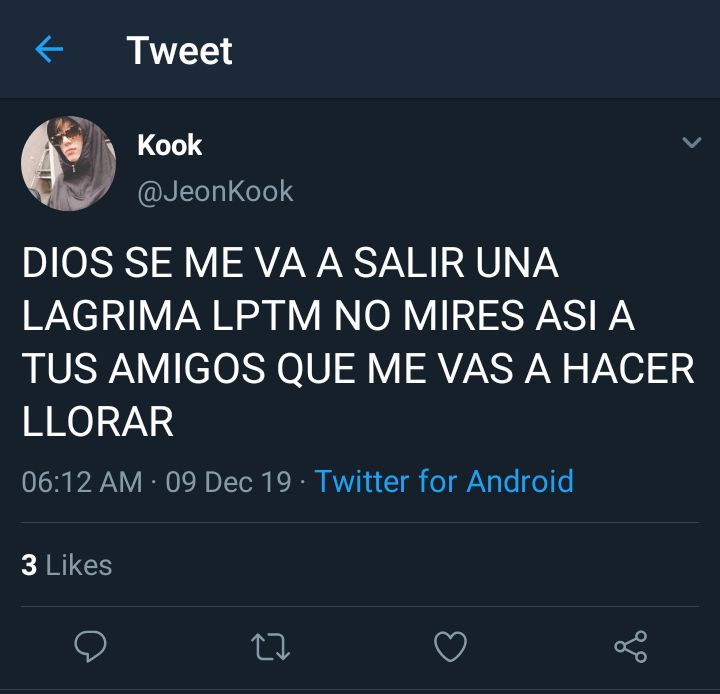Select the tweet line starting with DIOS

coord(290,263)
